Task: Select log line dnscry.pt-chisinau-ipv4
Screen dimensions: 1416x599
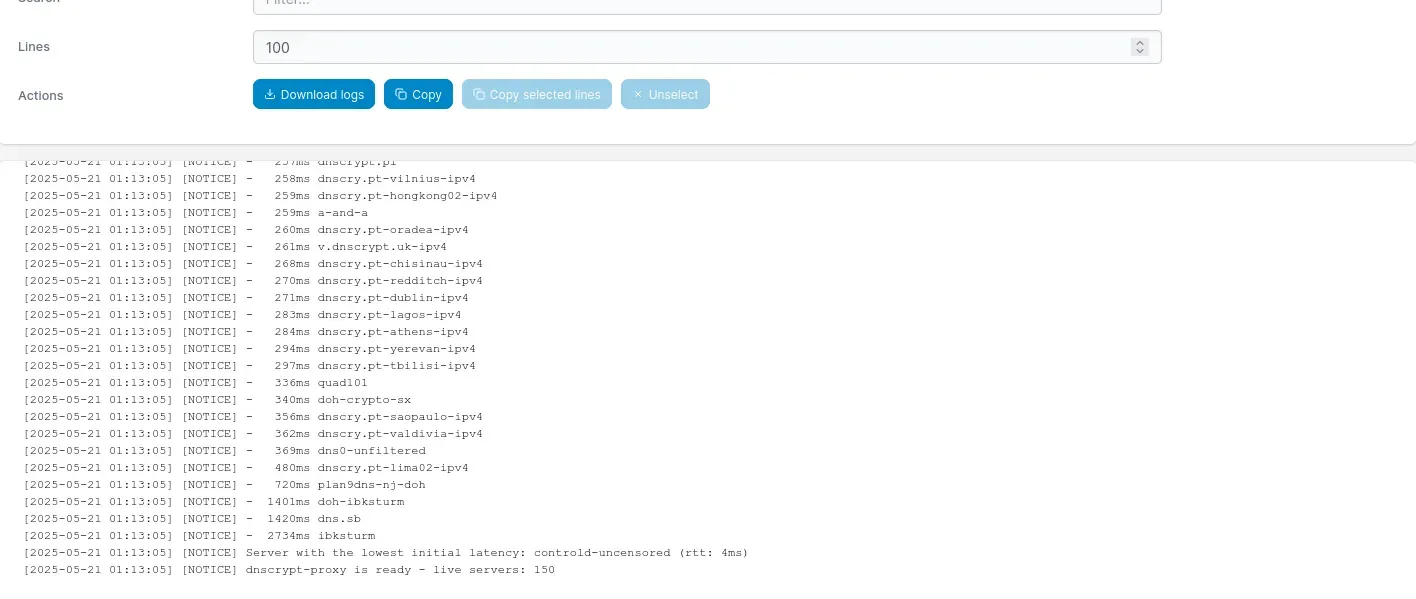Action: pos(253,264)
